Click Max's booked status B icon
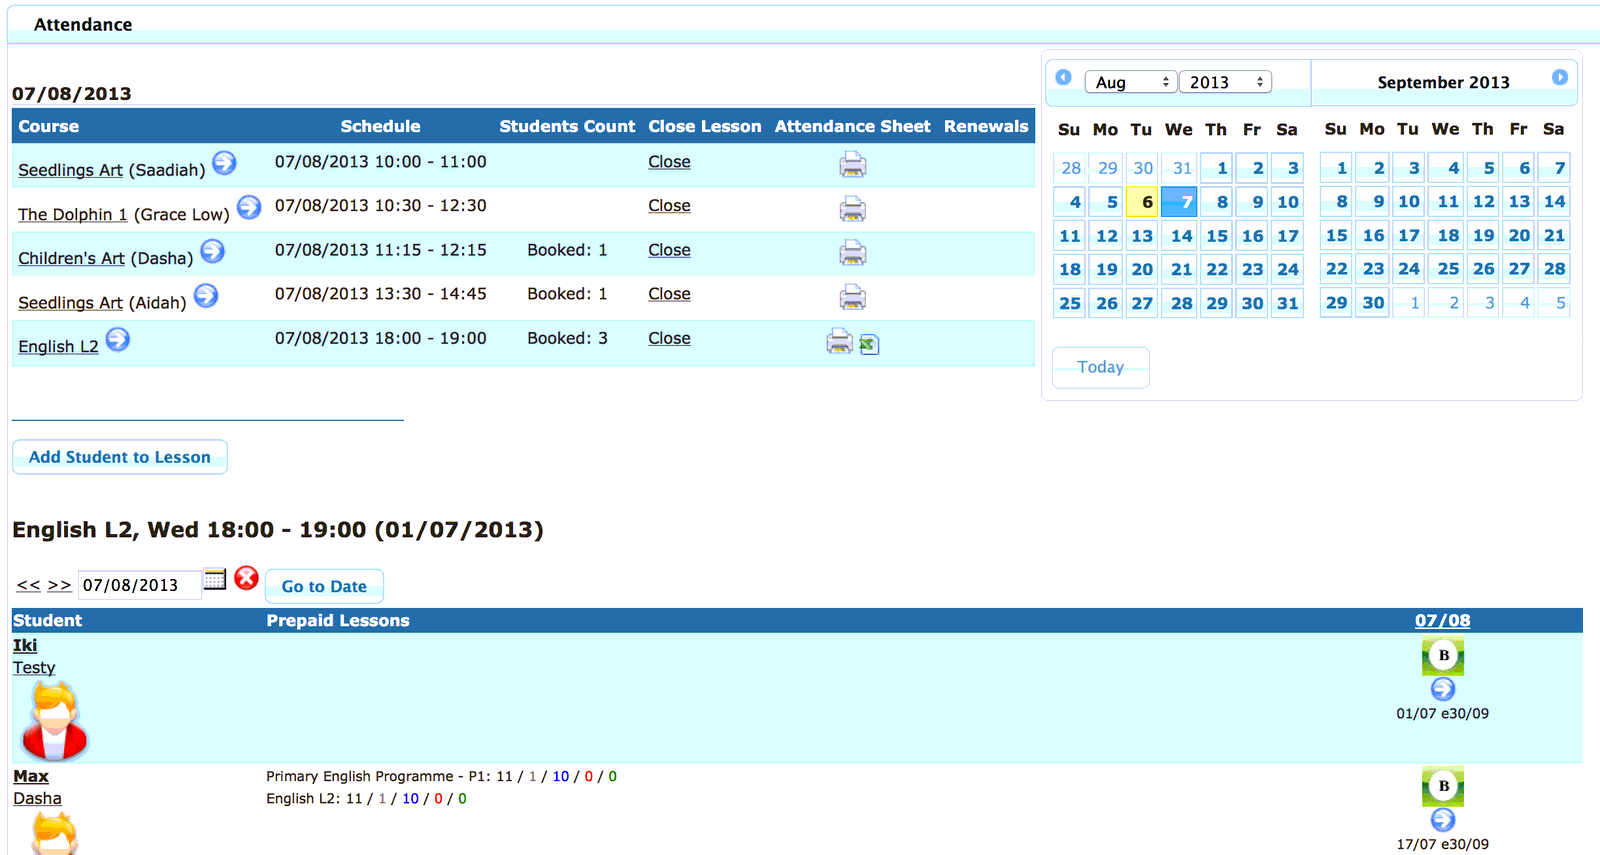This screenshot has height=855, width=1600. tap(1443, 786)
